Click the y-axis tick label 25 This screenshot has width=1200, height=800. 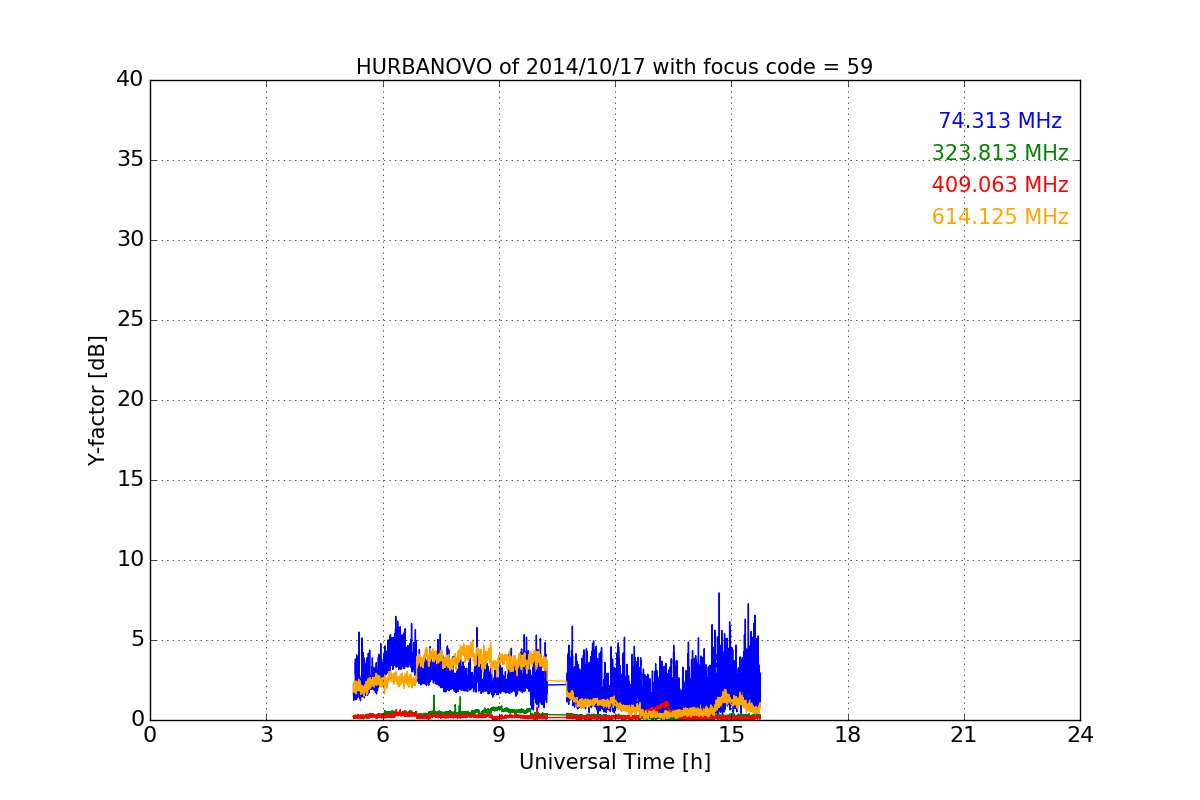(130, 320)
